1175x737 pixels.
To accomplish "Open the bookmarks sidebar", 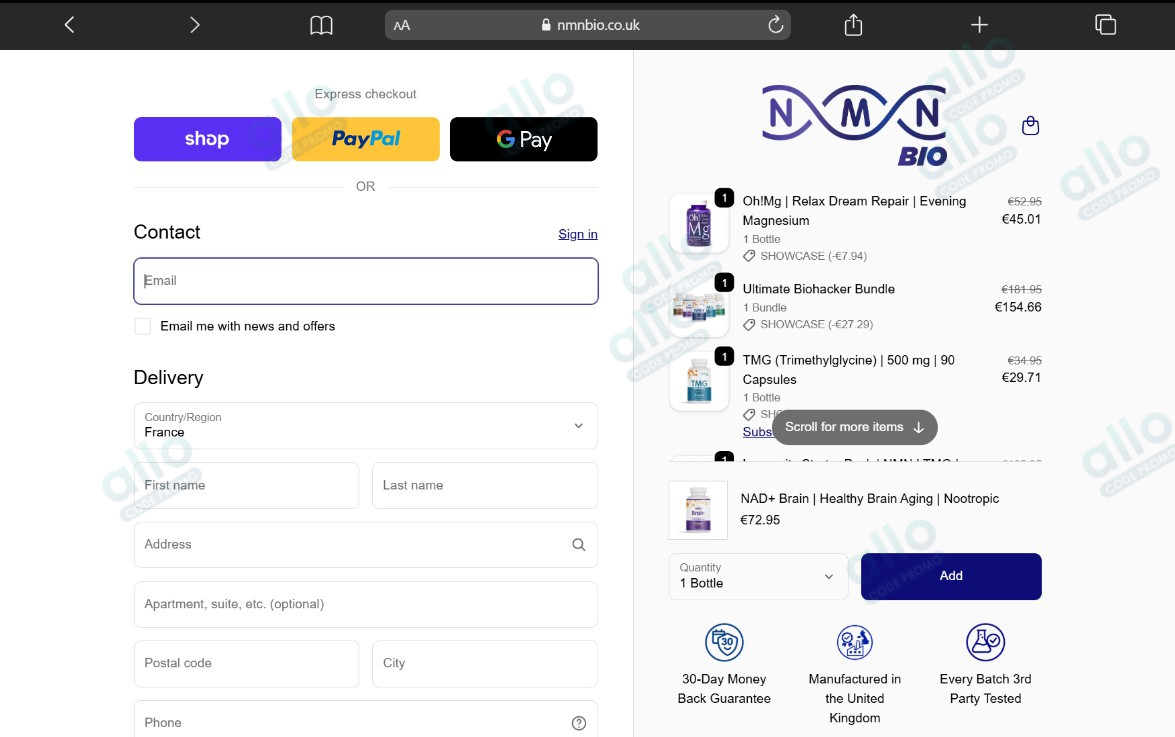I will click(x=321, y=24).
